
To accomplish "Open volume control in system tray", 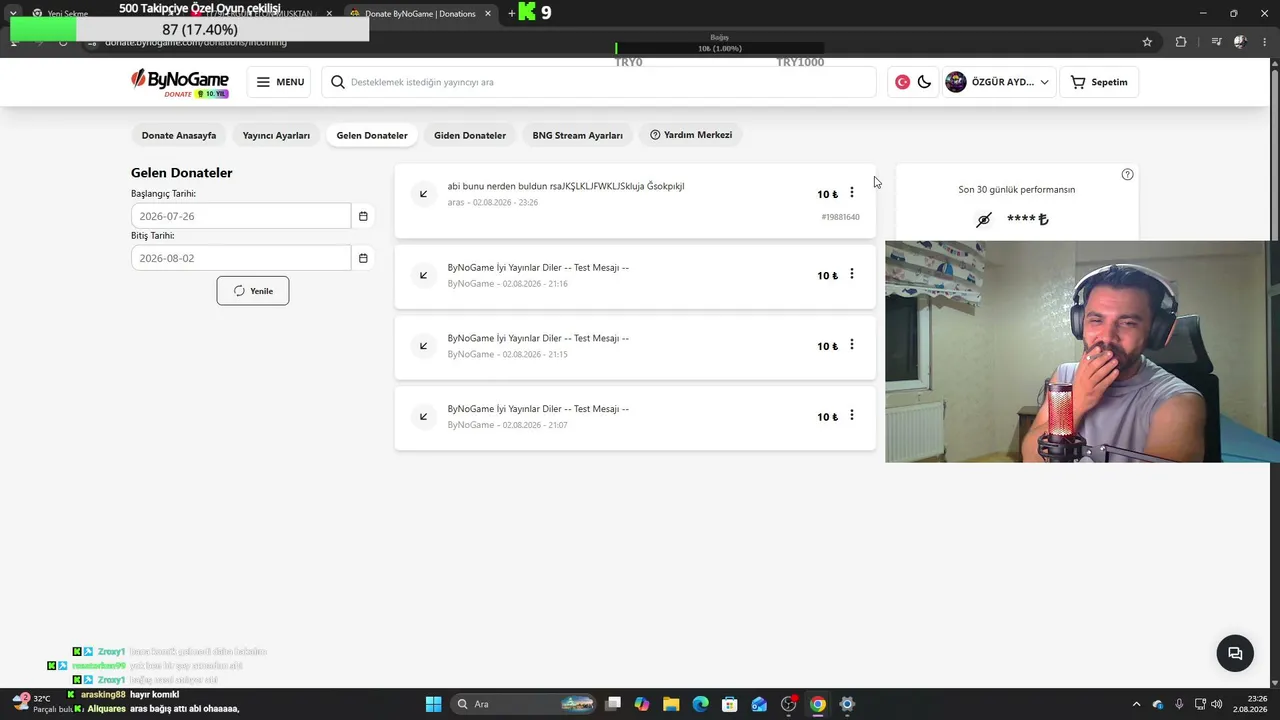I will [1218, 704].
